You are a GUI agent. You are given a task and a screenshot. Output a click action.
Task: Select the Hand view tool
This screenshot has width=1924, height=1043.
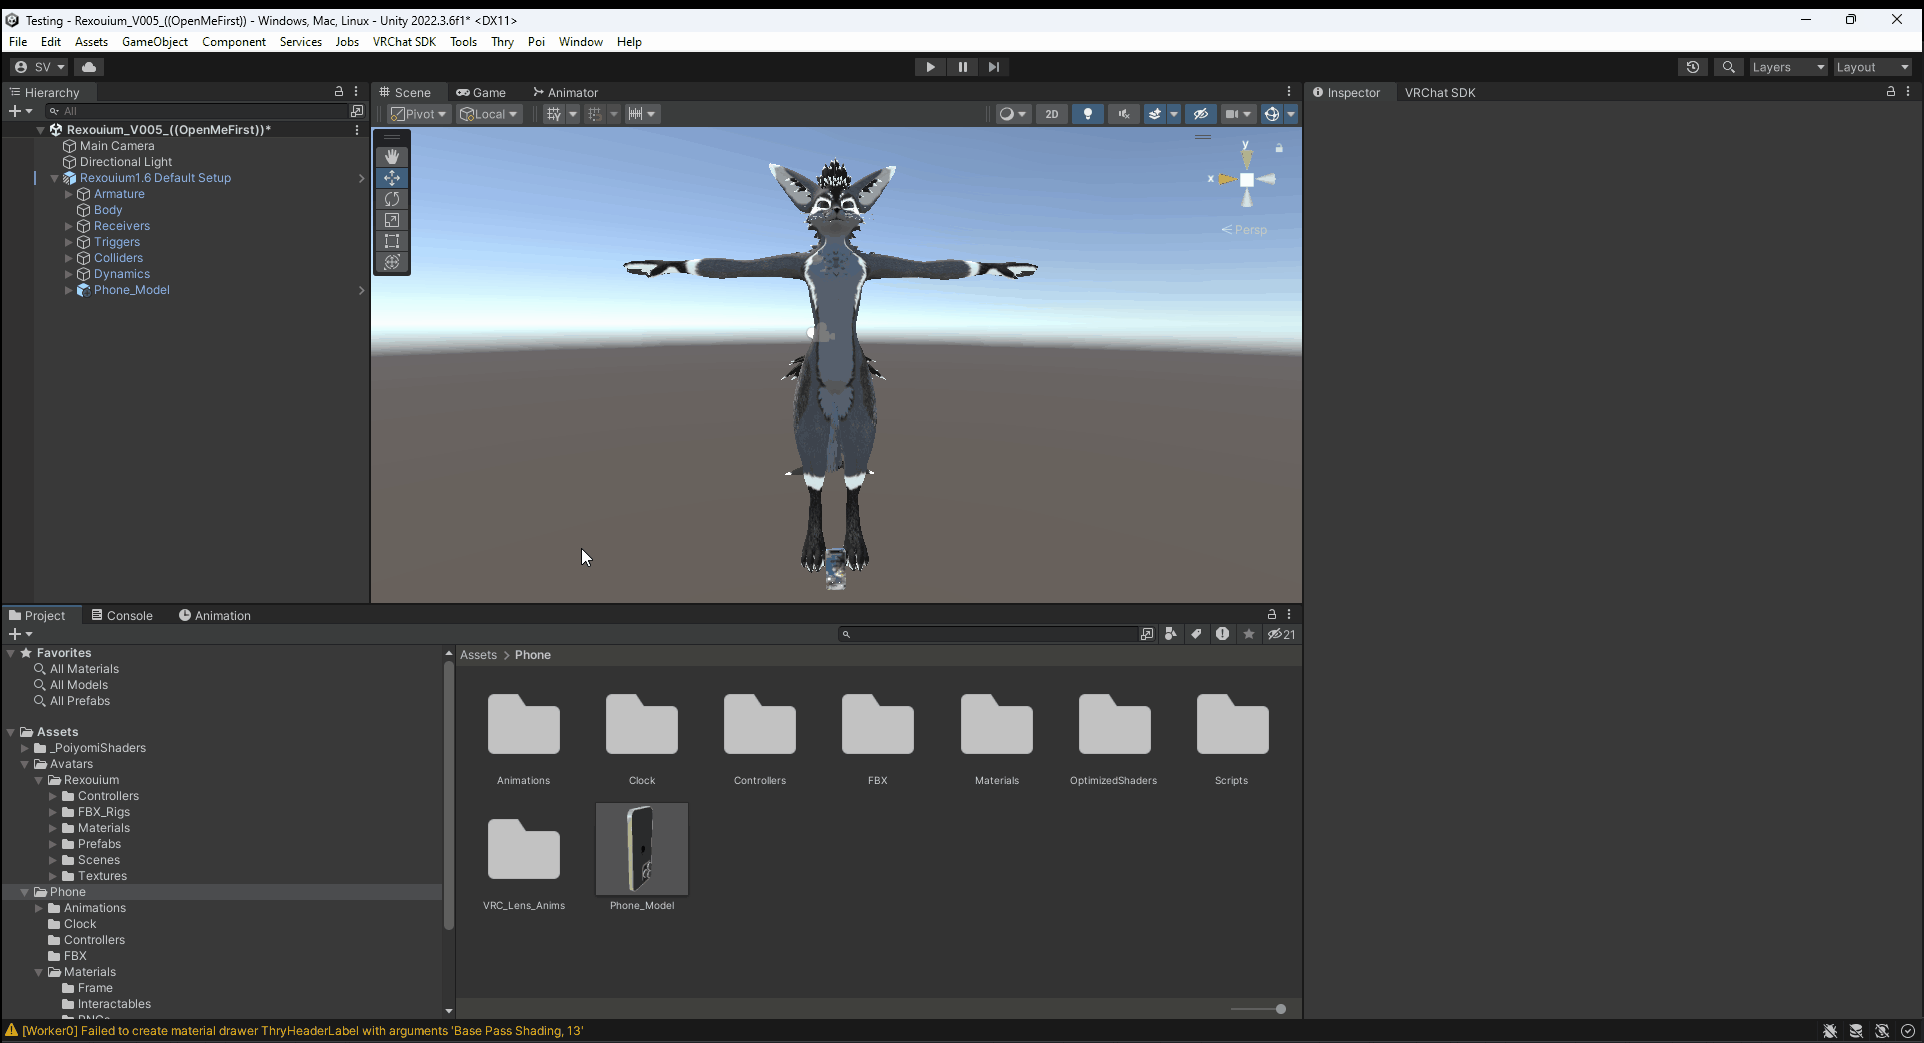coord(392,157)
